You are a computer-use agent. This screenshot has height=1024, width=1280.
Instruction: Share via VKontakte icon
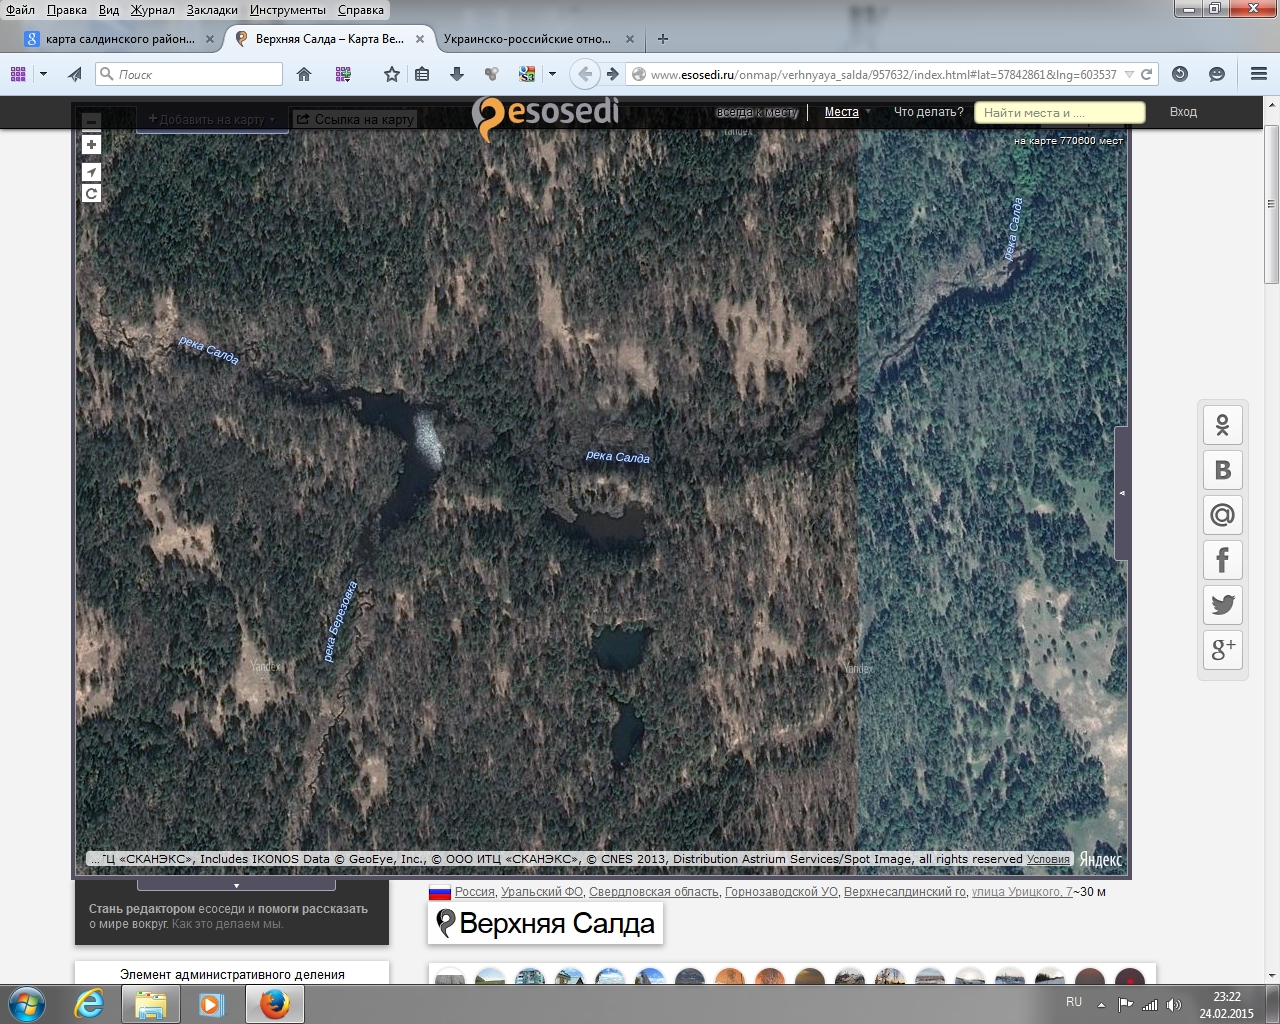point(1222,470)
